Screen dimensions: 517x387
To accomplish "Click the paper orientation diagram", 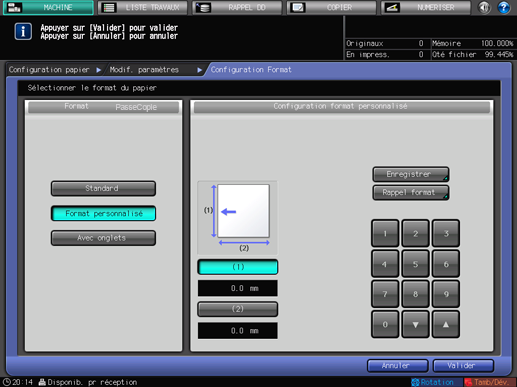I will pos(238,217).
